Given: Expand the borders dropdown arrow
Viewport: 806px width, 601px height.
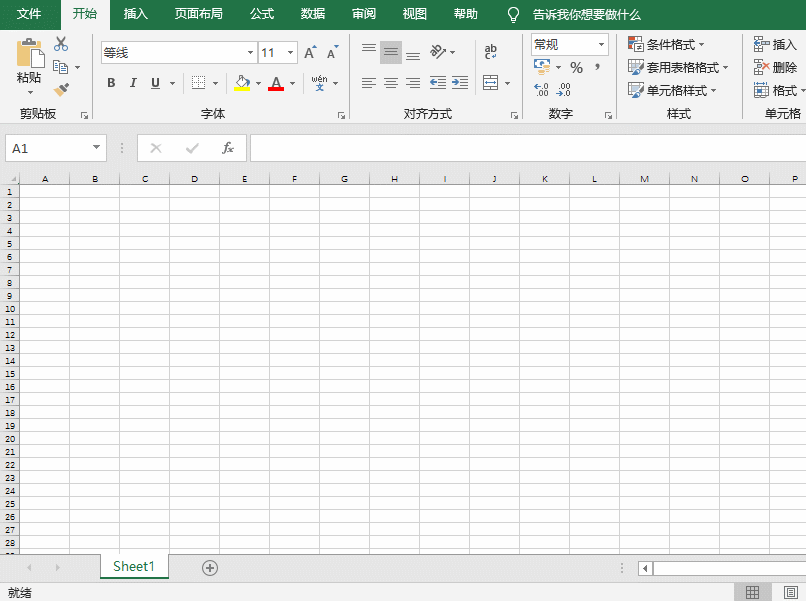Looking at the screenshot, I should 215,83.
